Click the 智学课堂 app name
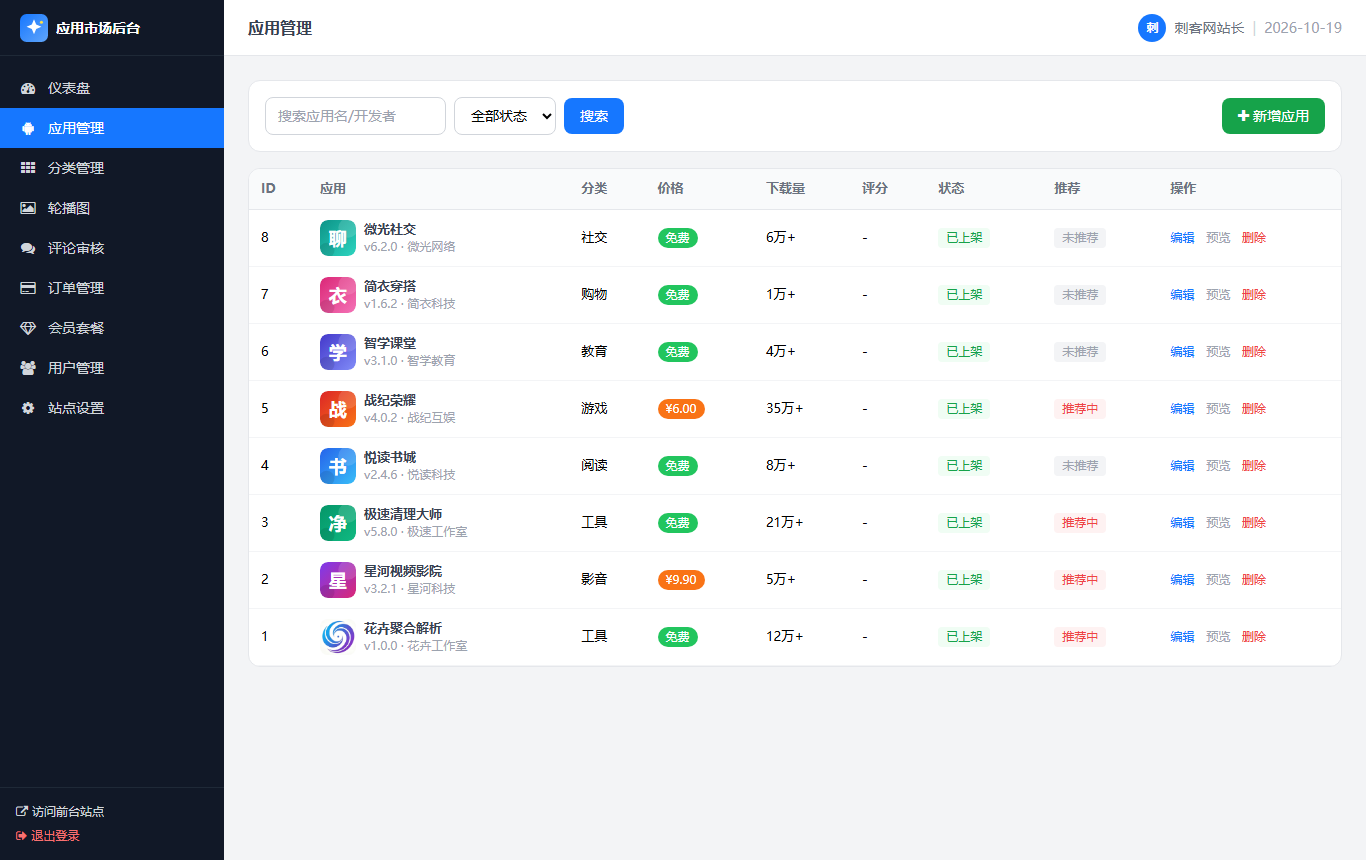 tap(390, 343)
